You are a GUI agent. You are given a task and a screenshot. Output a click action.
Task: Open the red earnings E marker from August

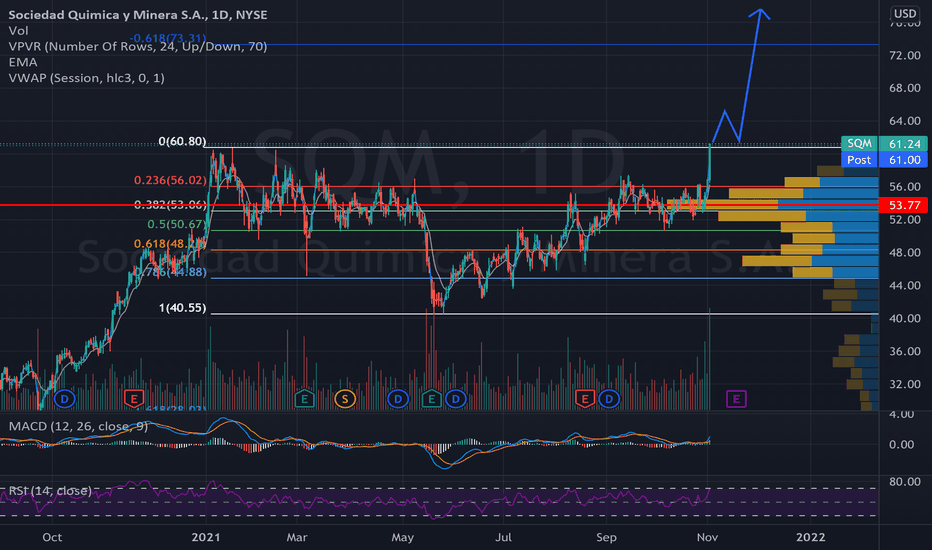coord(585,399)
